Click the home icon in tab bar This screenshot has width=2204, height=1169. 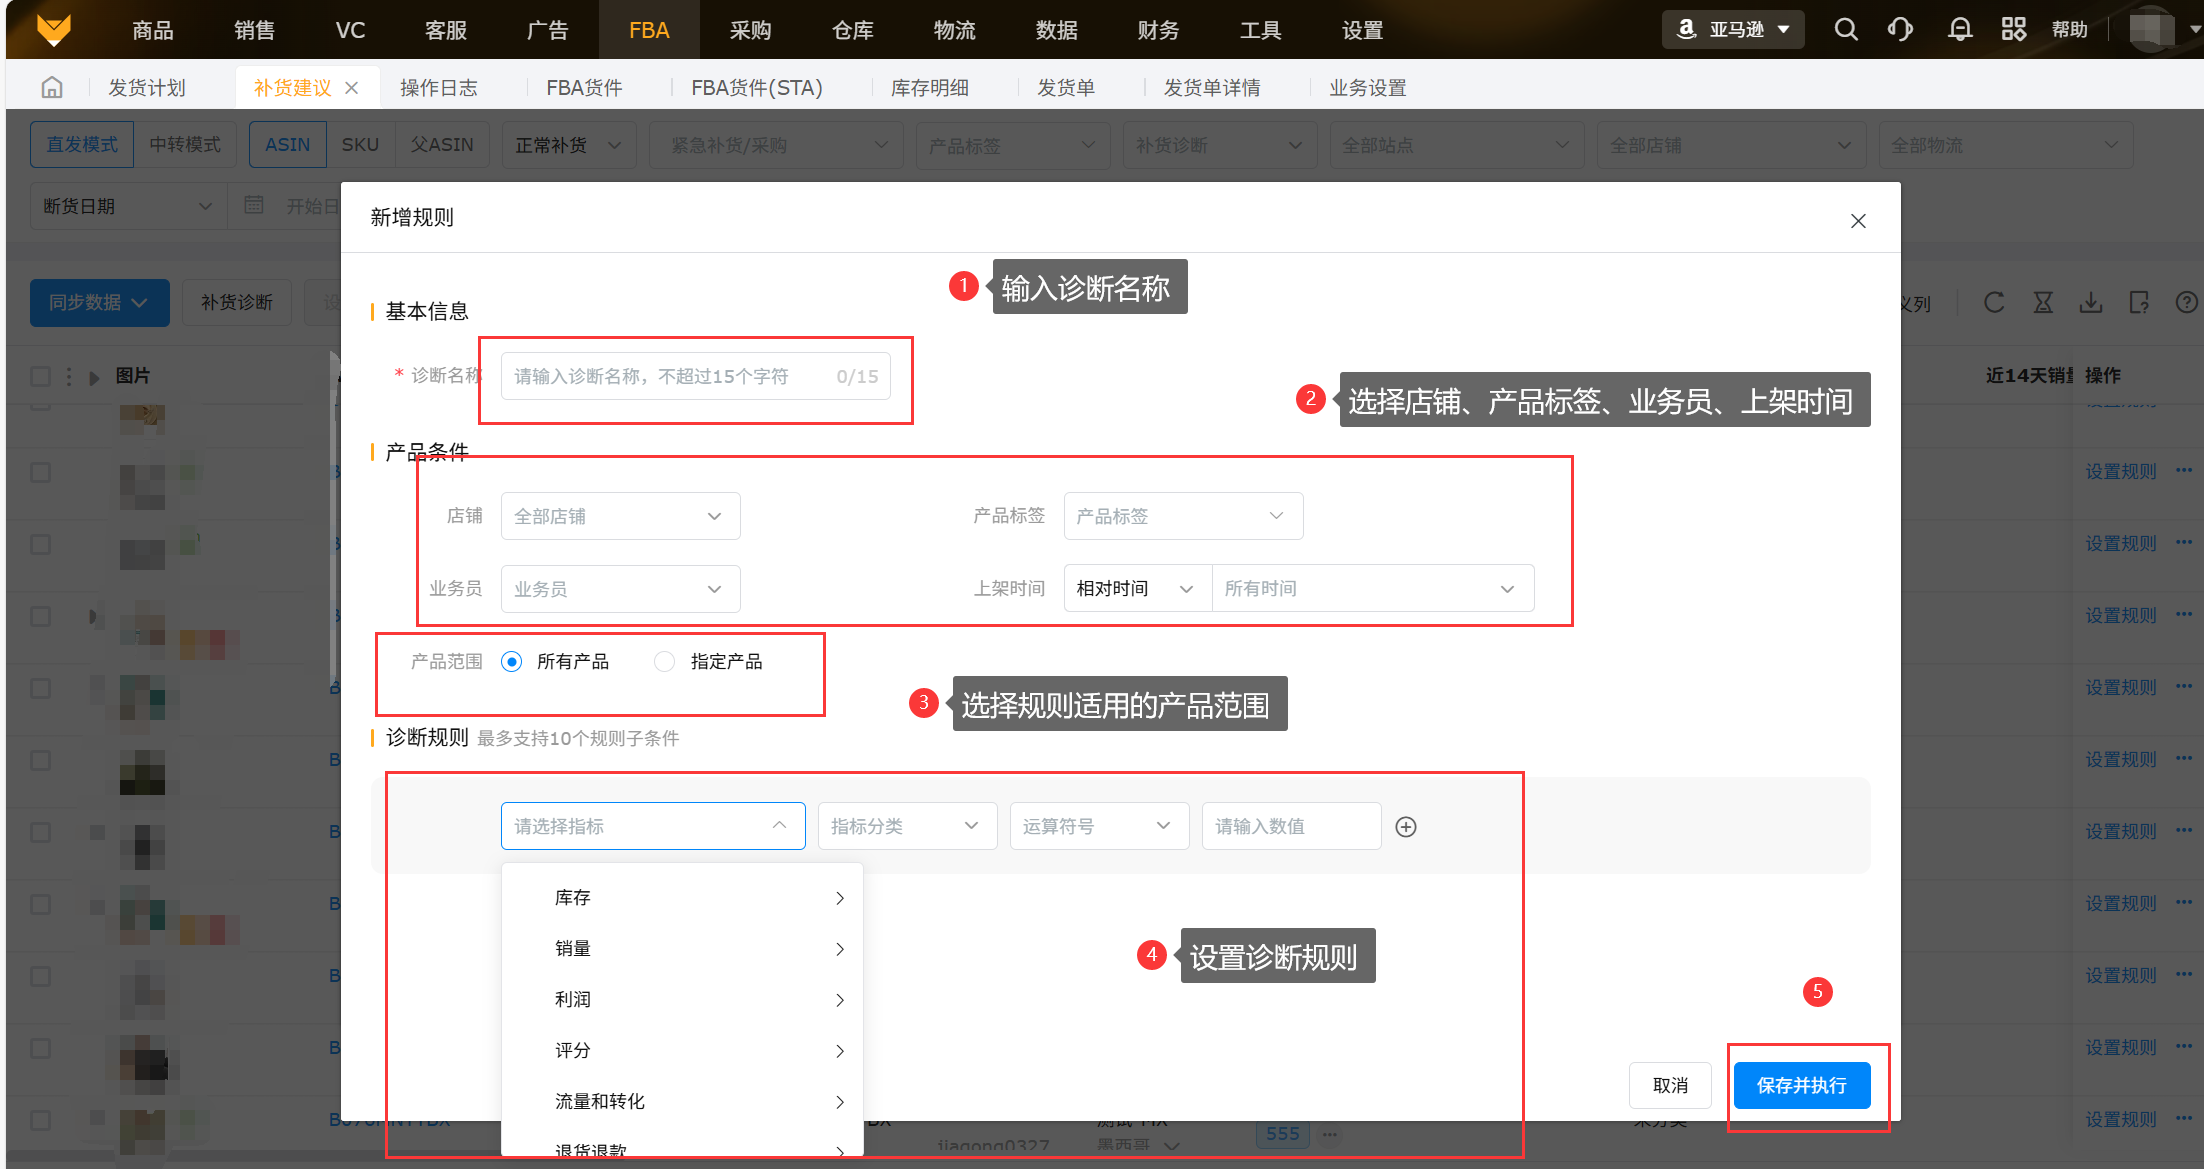(52, 88)
